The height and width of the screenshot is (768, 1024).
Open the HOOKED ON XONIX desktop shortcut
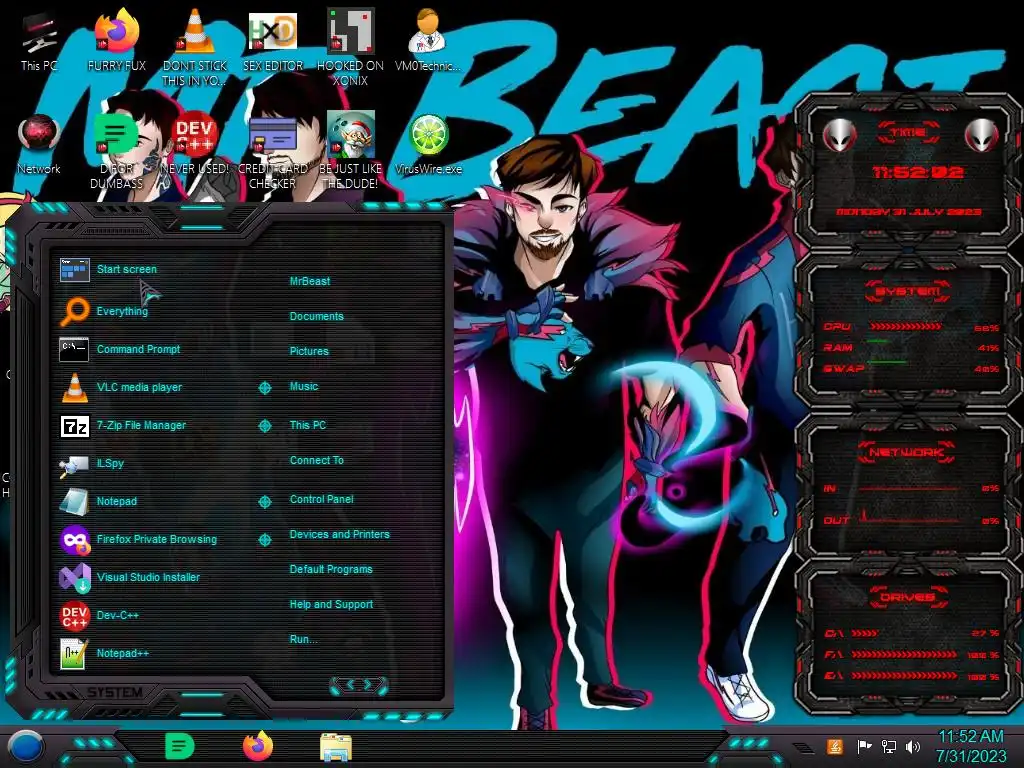pos(351,47)
